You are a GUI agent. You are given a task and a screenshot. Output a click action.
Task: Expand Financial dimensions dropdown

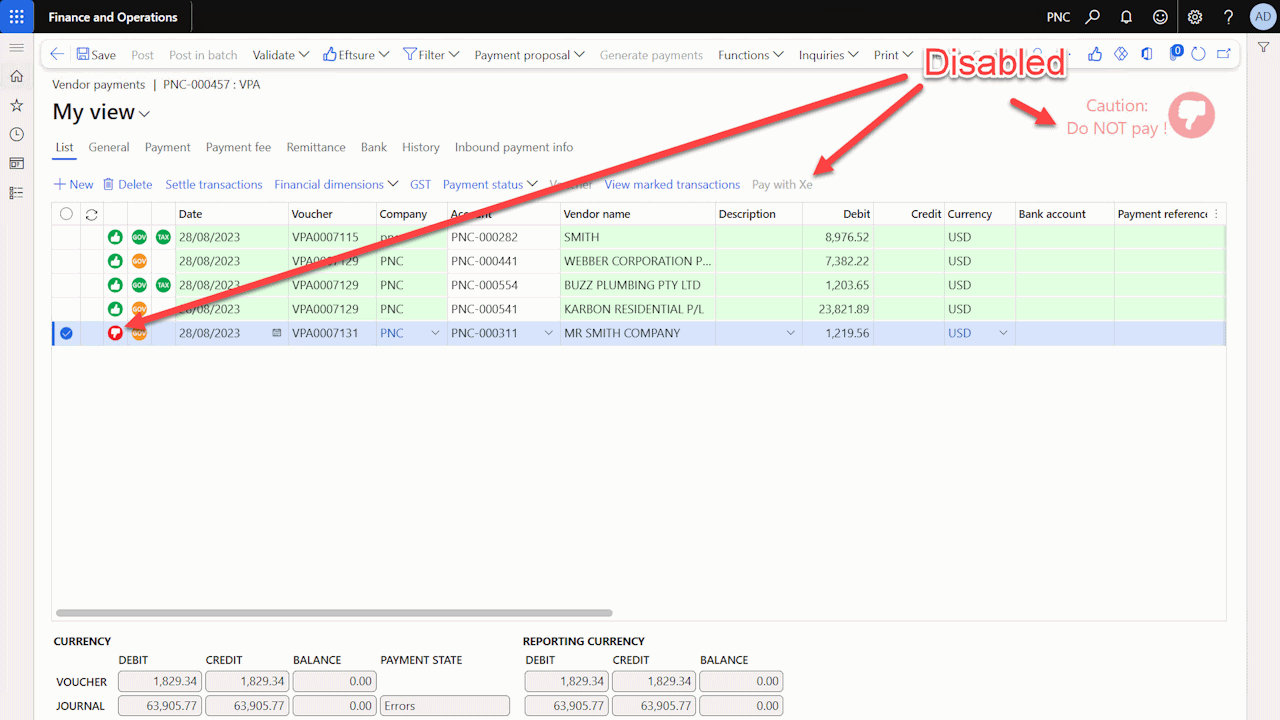pyautogui.click(x=336, y=184)
